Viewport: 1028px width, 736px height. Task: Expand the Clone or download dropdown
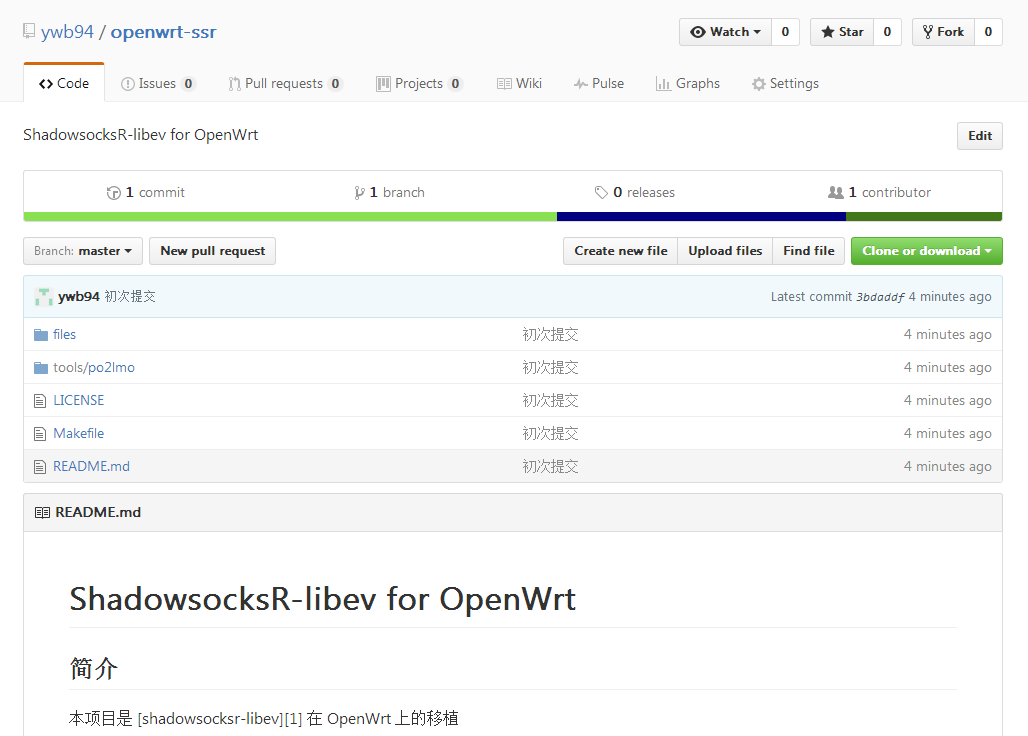point(926,251)
